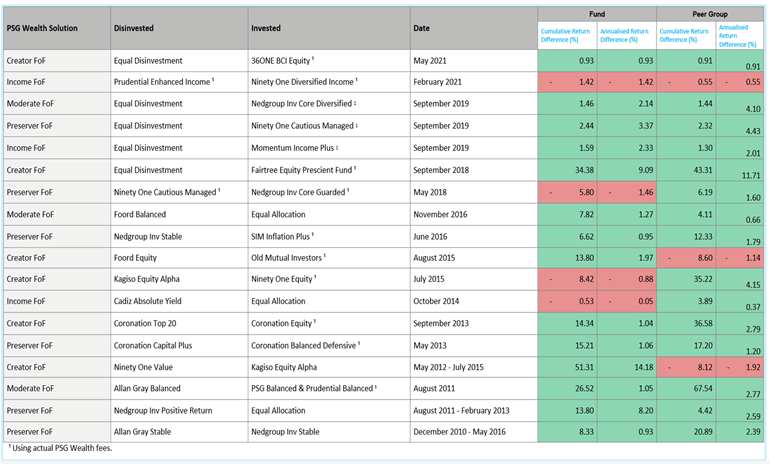Image resolution: width=770 pixels, height=464 pixels.
Task: Click the February 2021 date cell
Action: pyautogui.click(x=440, y=81)
